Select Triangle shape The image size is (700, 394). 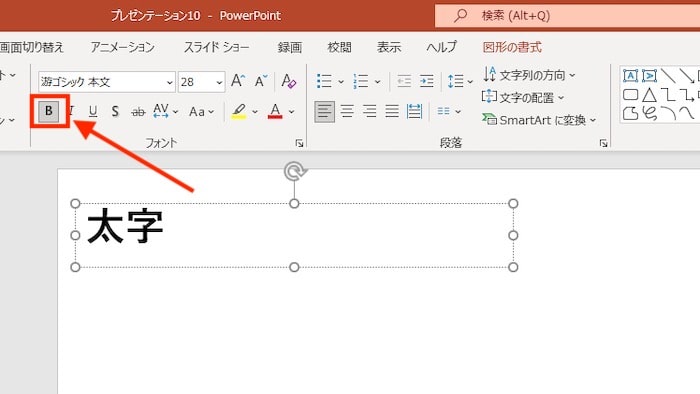(650, 95)
